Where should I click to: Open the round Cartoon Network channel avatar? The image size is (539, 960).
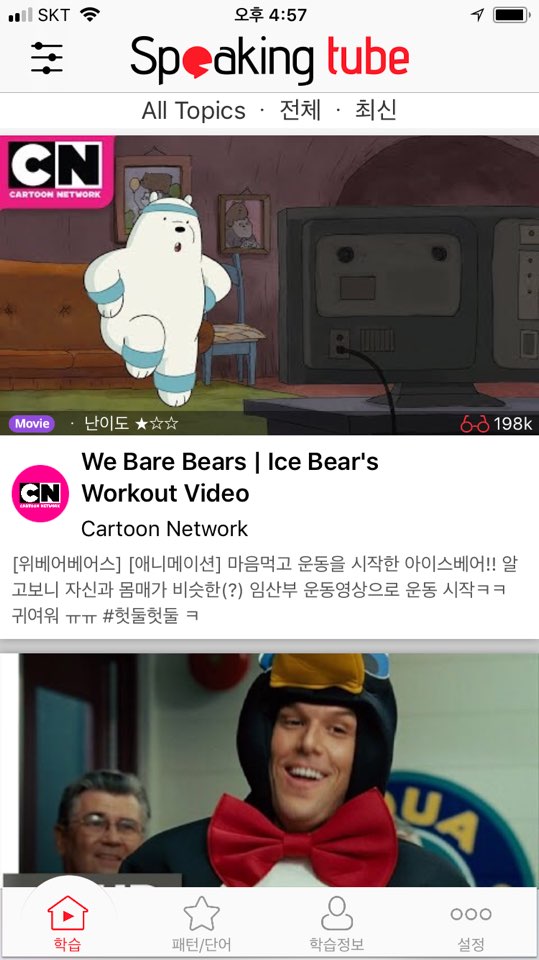point(40,493)
